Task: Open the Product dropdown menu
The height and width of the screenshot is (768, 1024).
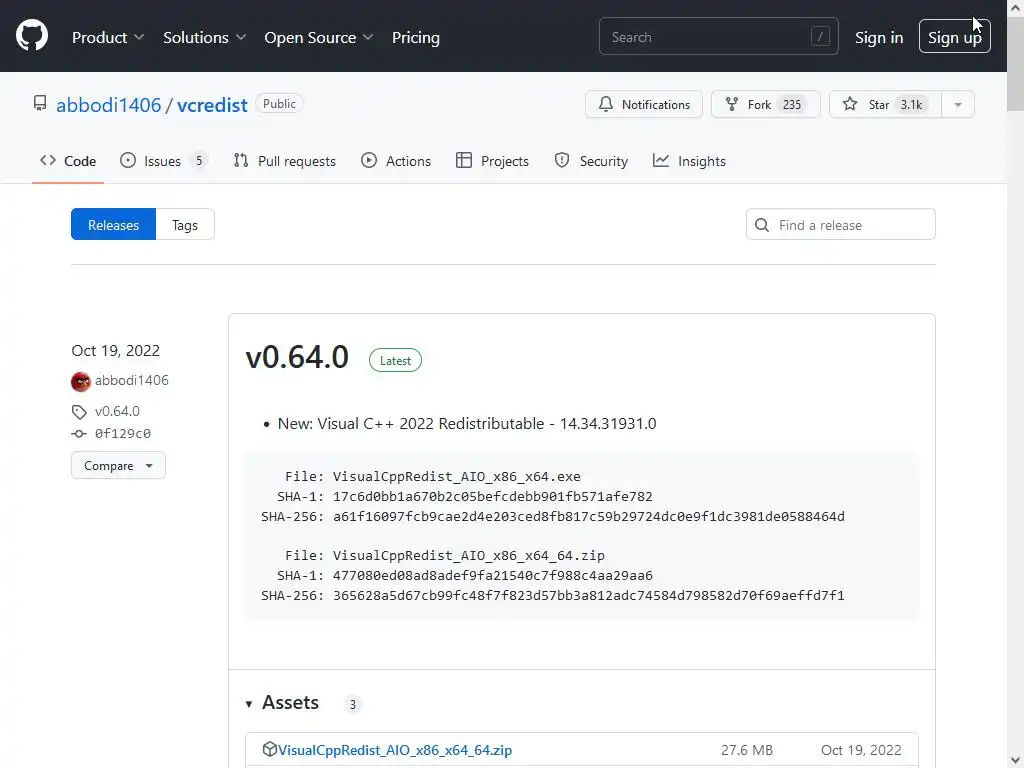Action: coord(108,37)
